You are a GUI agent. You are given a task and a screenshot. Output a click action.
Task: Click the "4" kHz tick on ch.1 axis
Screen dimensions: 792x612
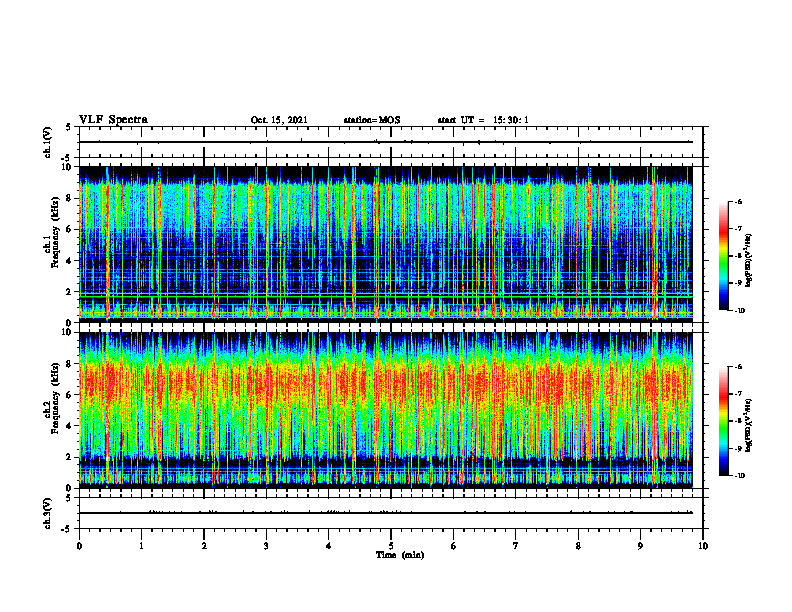tap(70, 261)
